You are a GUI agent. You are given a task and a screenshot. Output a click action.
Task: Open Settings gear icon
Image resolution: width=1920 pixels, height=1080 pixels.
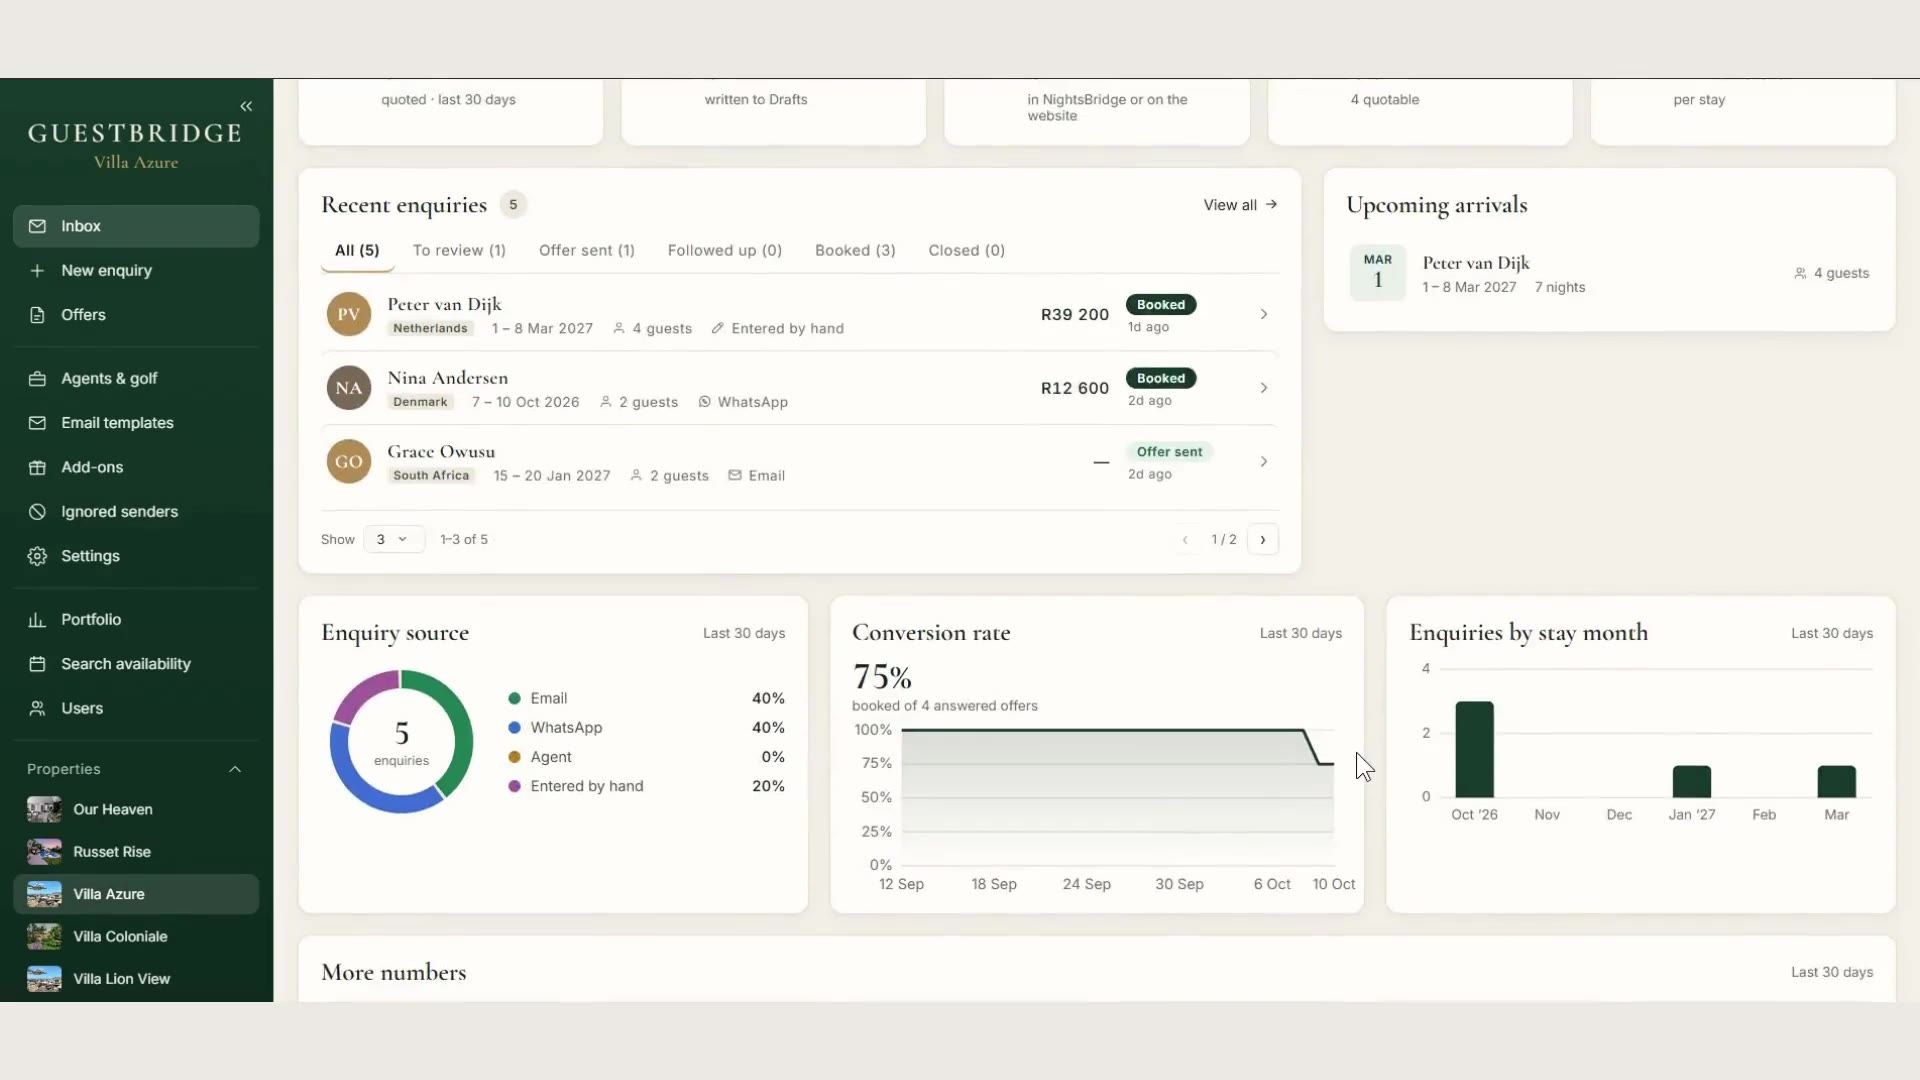37,556
